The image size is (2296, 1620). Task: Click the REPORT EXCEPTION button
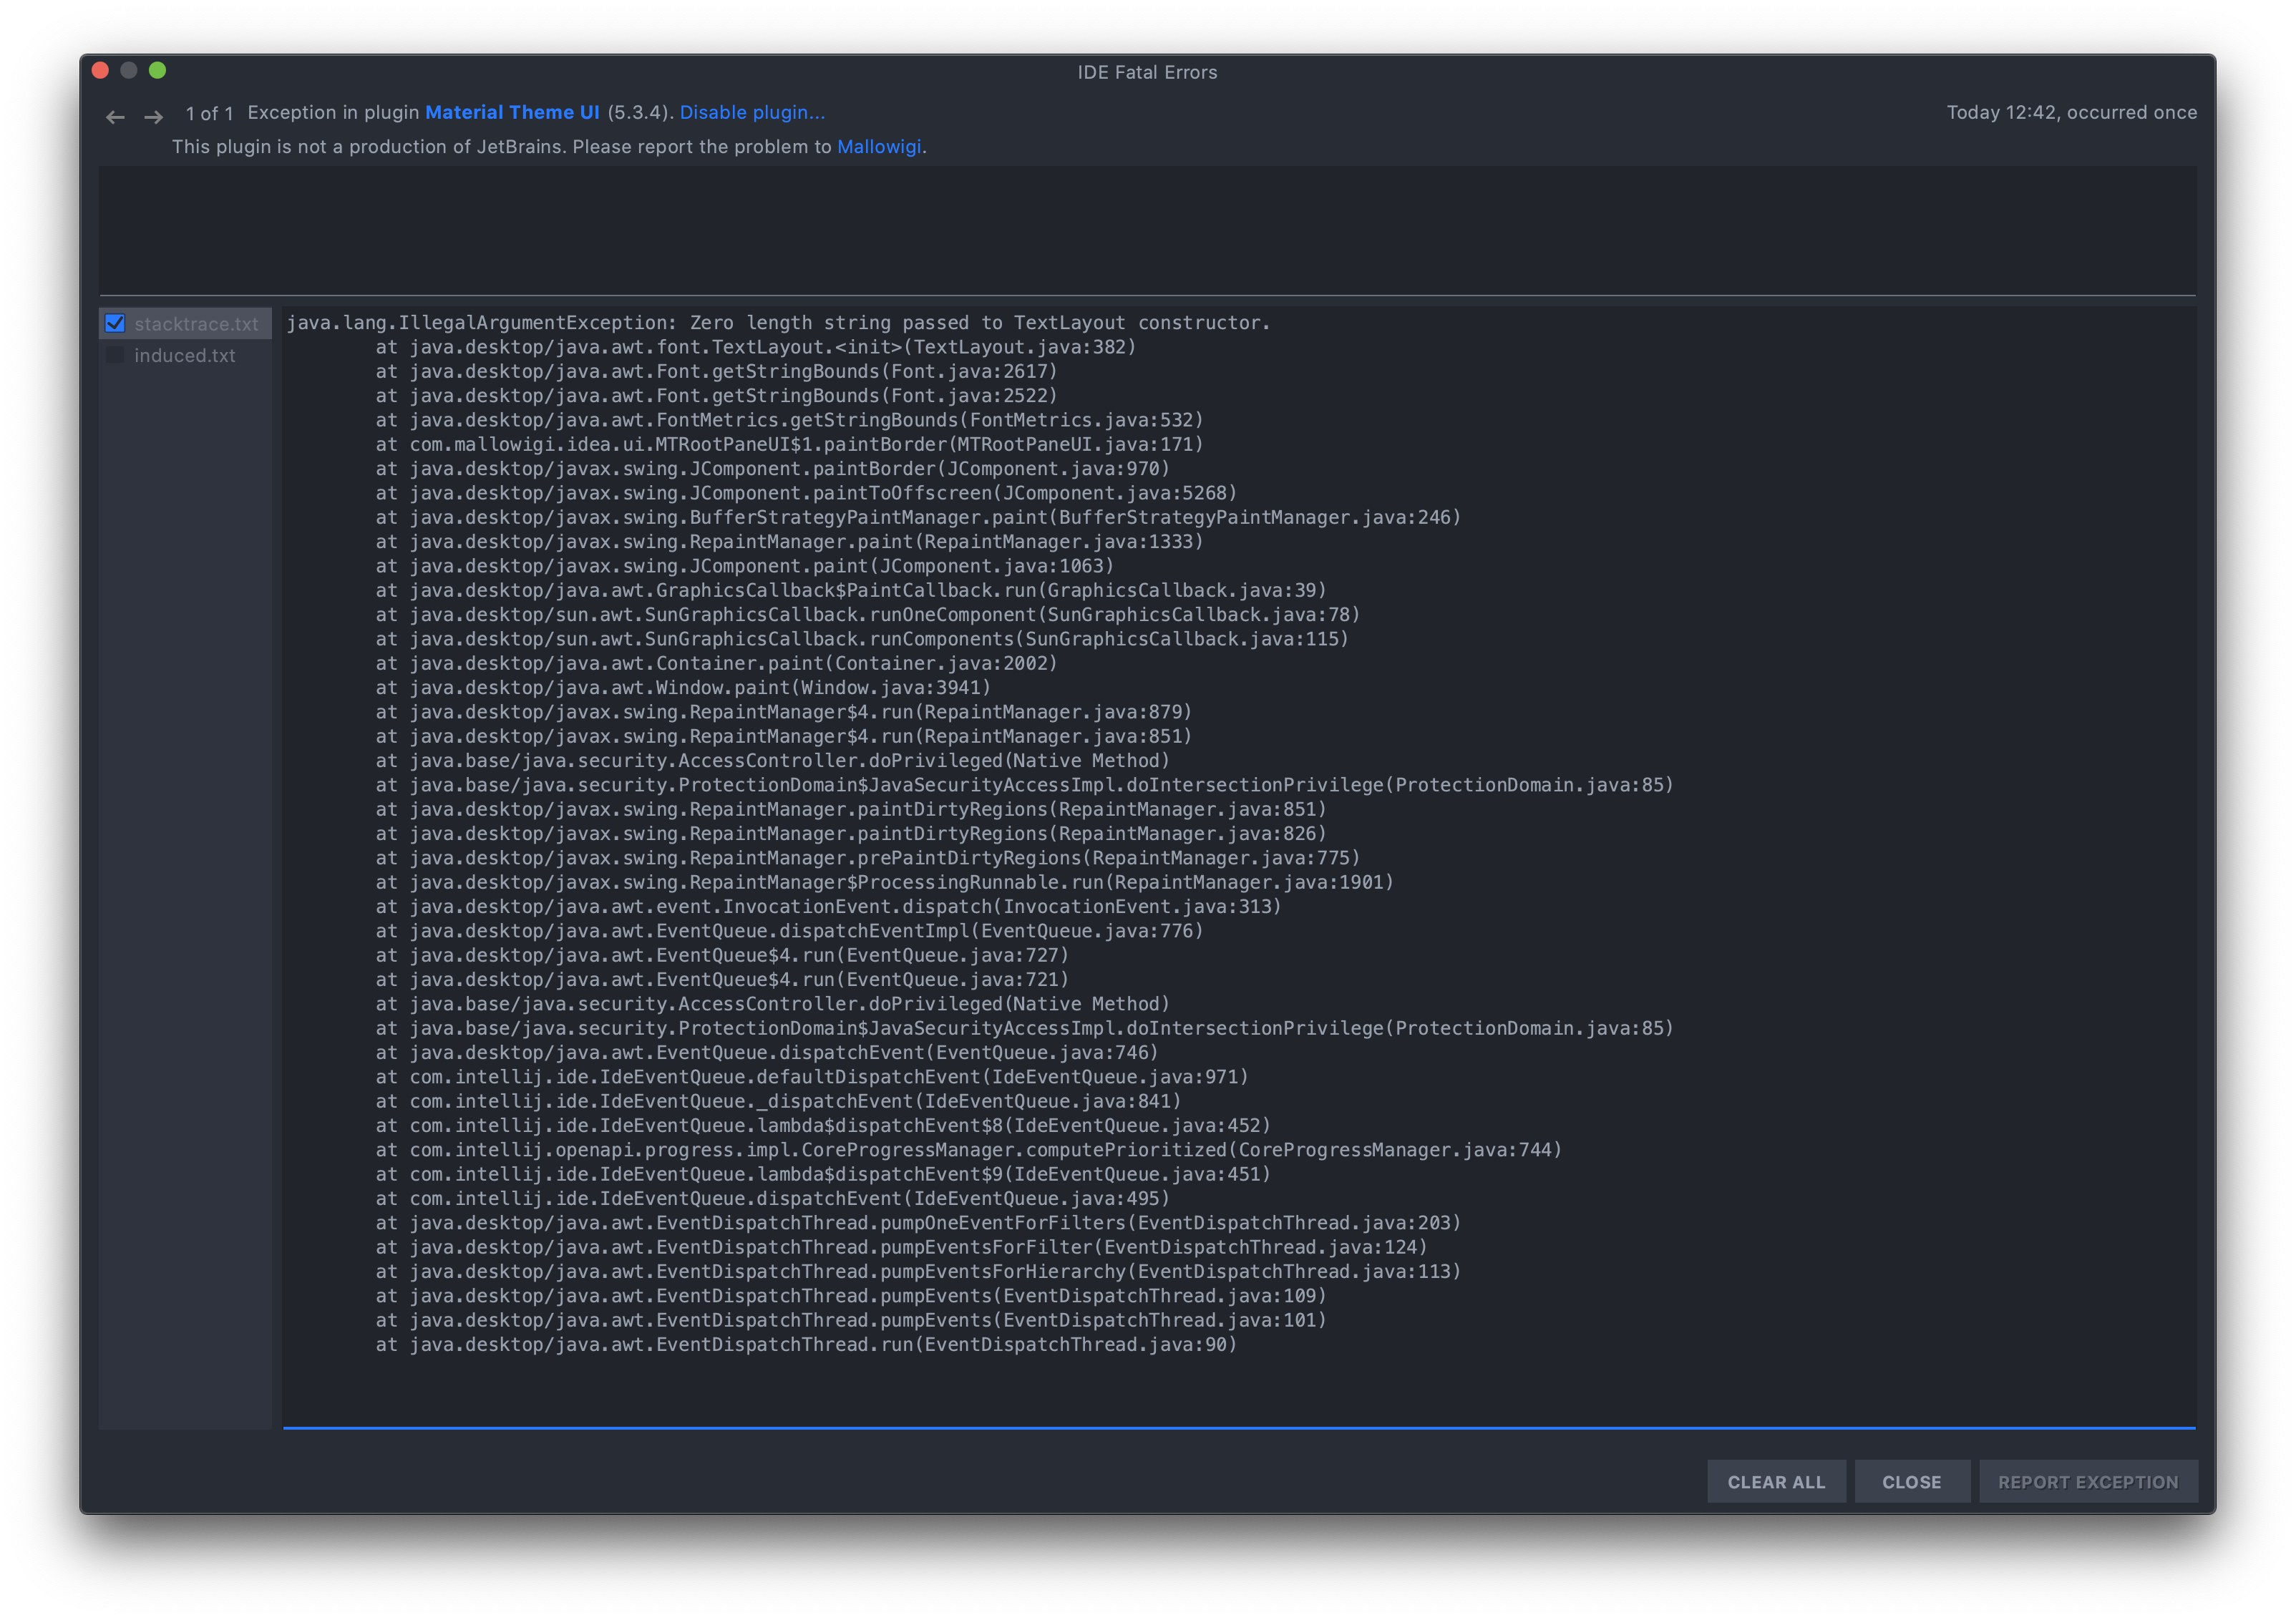(2088, 1481)
